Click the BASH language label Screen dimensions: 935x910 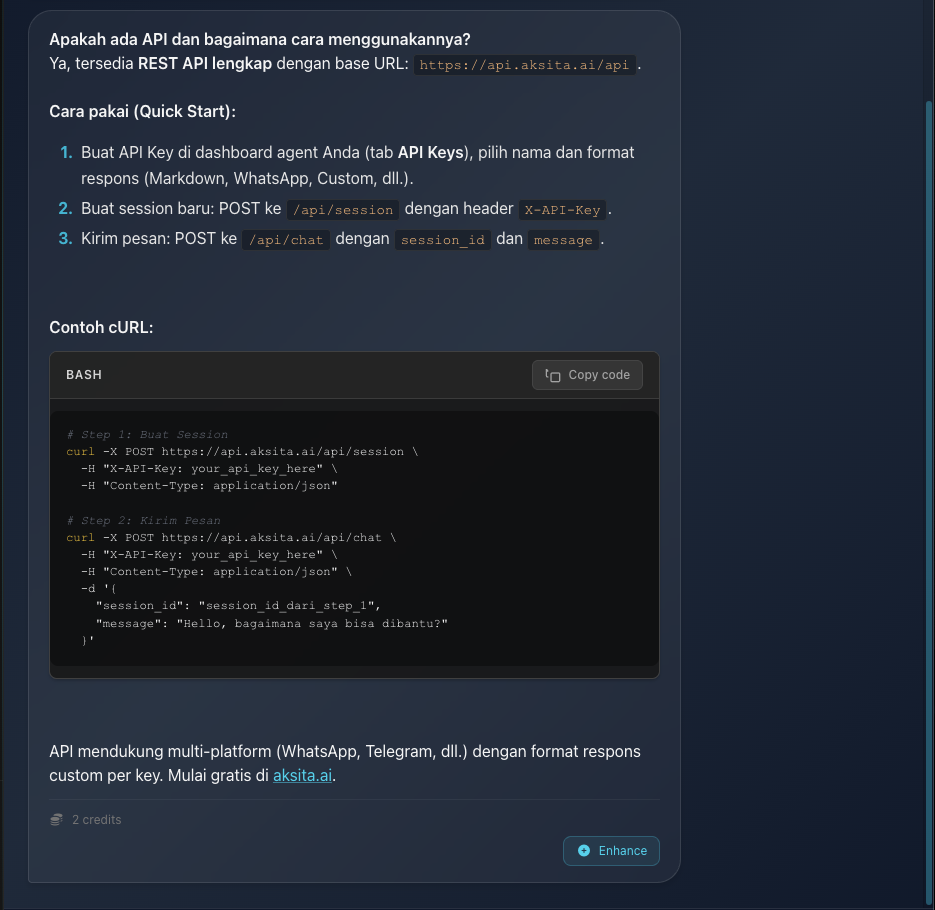click(84, 375)
